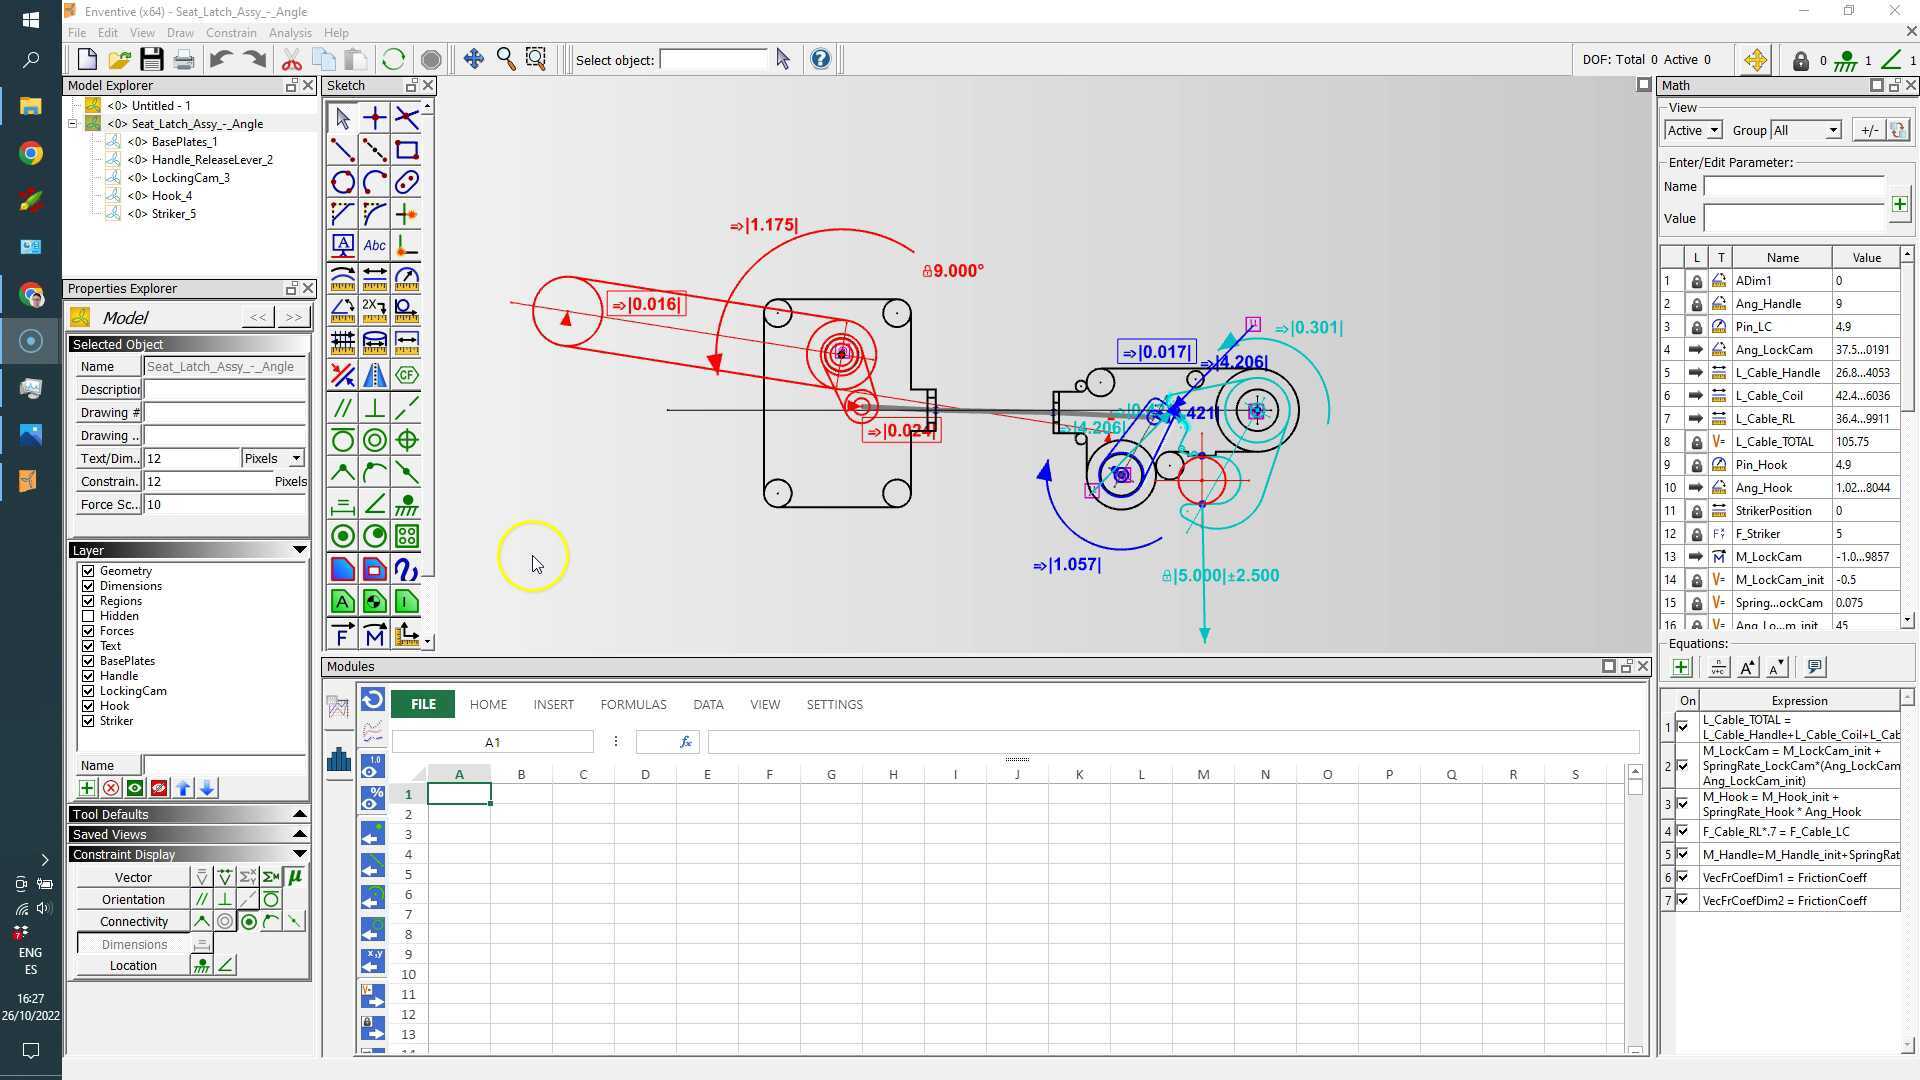Open the green FILE tab in Modules
Viewport: 1920px width, 1080px height.
(423, 704)
